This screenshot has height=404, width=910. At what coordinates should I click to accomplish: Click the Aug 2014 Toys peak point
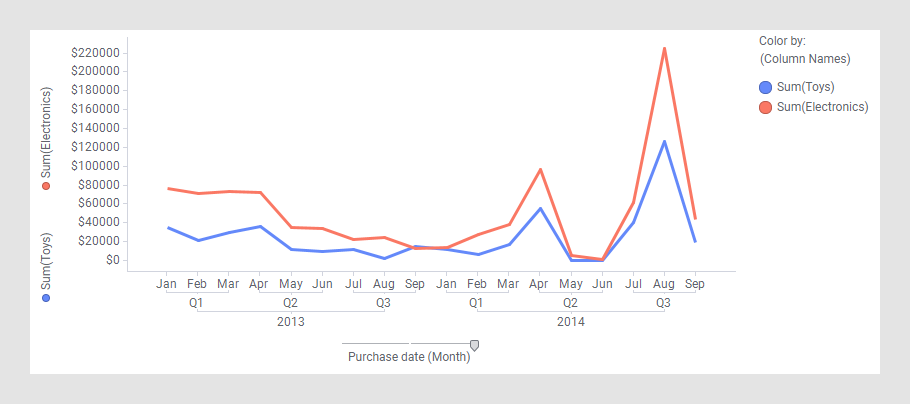tap(664, 141)
